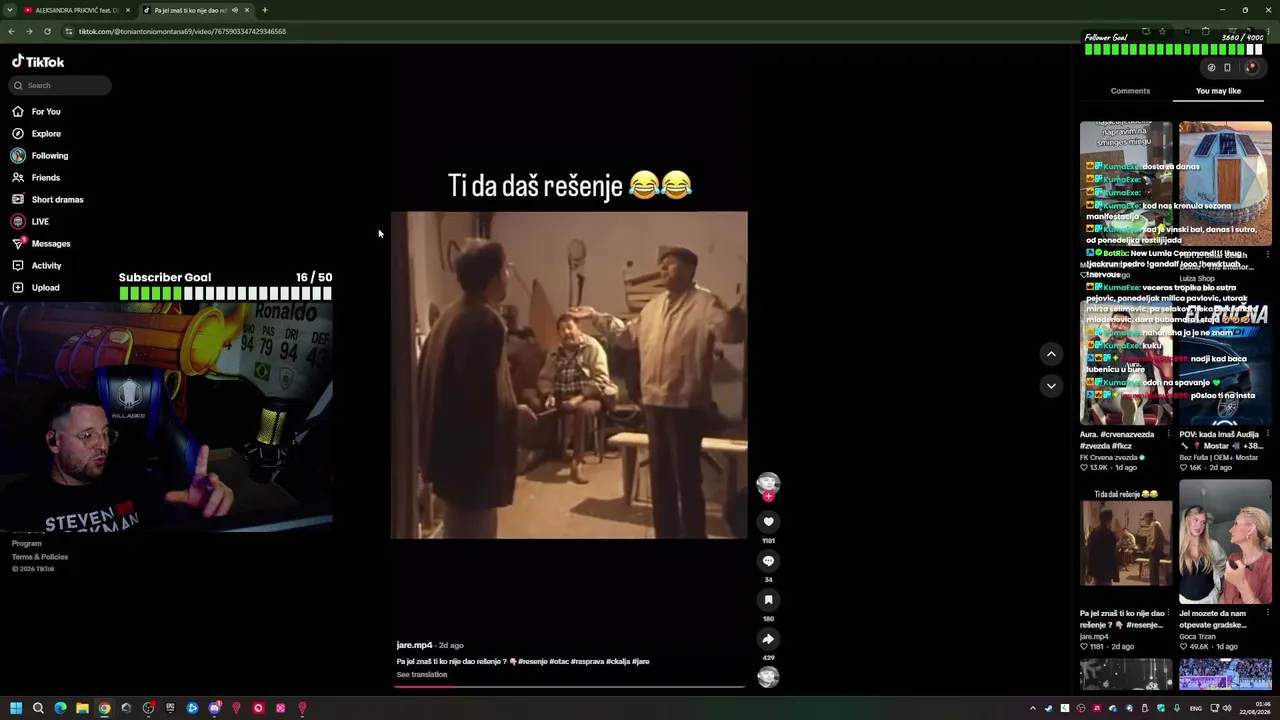Click the #resenje hashtag in caption
The height and width of the screenshot is (720, 1280).
click(532, 662)
